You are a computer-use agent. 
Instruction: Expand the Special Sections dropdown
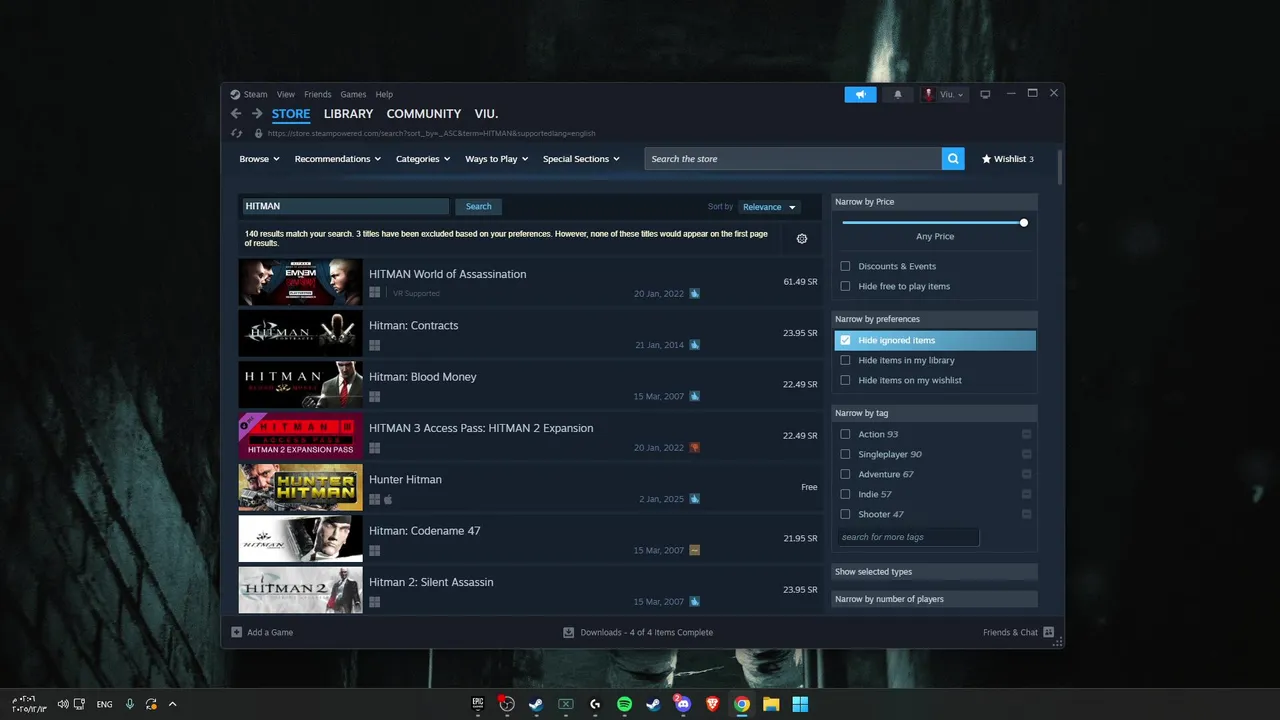581,159
